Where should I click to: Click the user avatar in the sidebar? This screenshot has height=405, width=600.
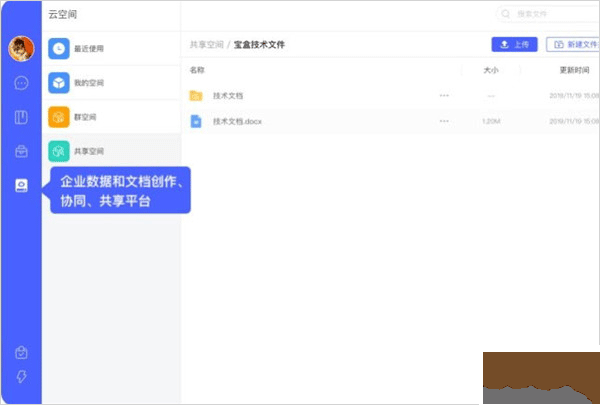coord(21,48)
